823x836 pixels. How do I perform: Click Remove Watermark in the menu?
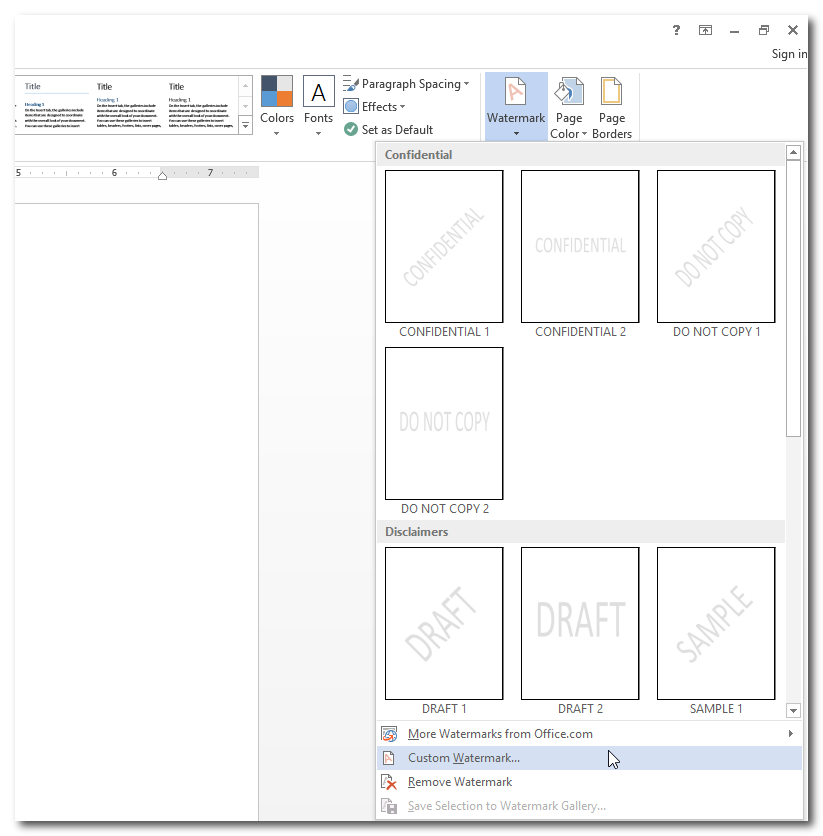pyautogui.click(x=460, y=782)
